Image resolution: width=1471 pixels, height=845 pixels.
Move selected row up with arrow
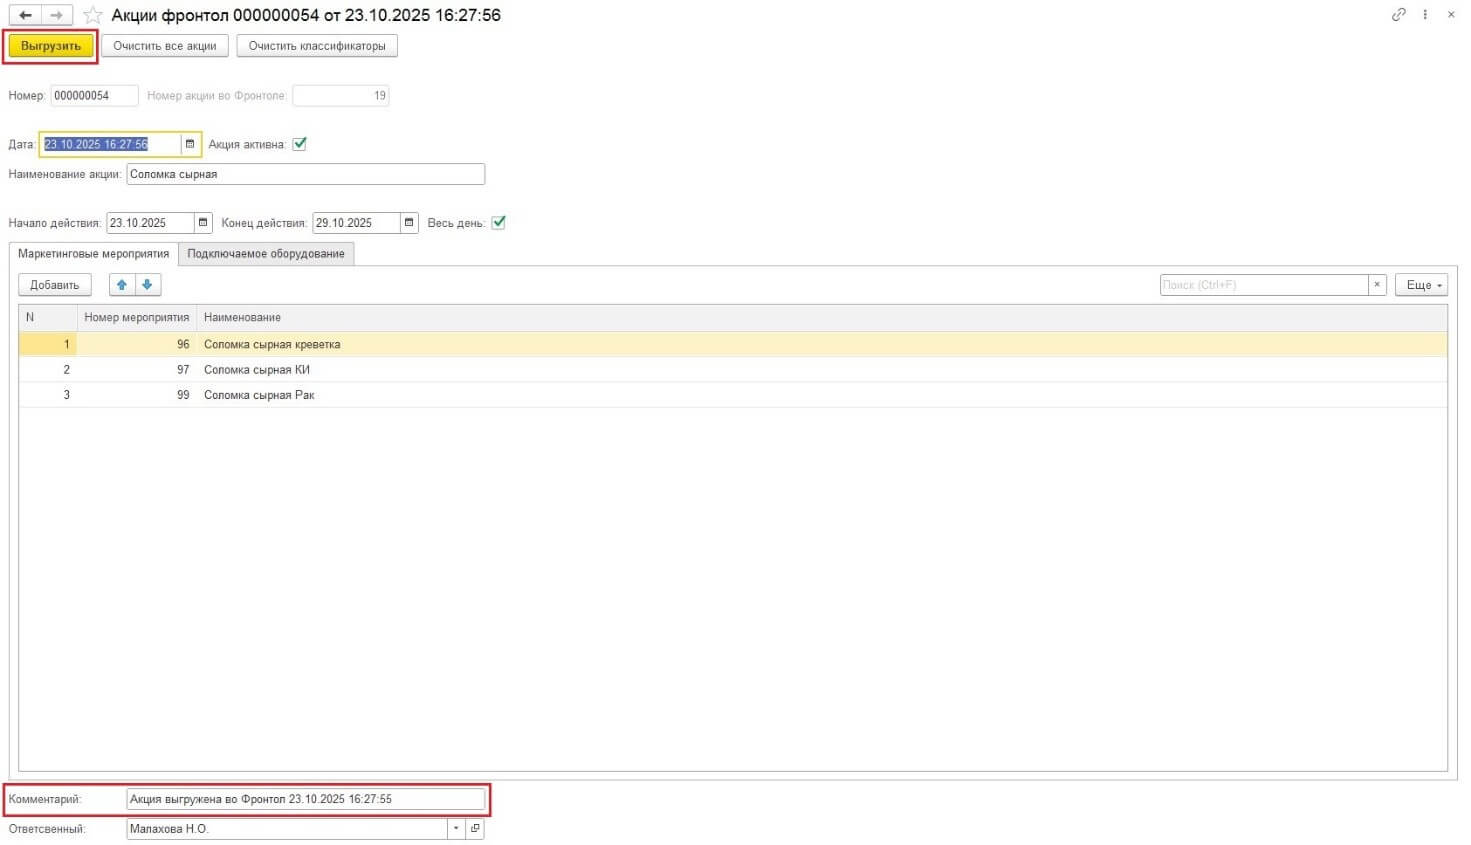122,285
